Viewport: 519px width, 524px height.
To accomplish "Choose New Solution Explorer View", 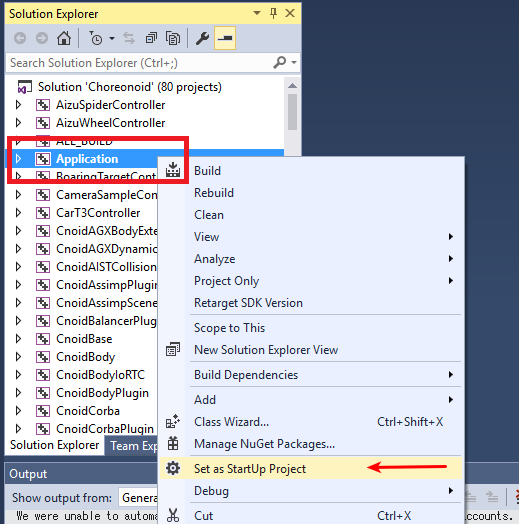I will 311,350.
